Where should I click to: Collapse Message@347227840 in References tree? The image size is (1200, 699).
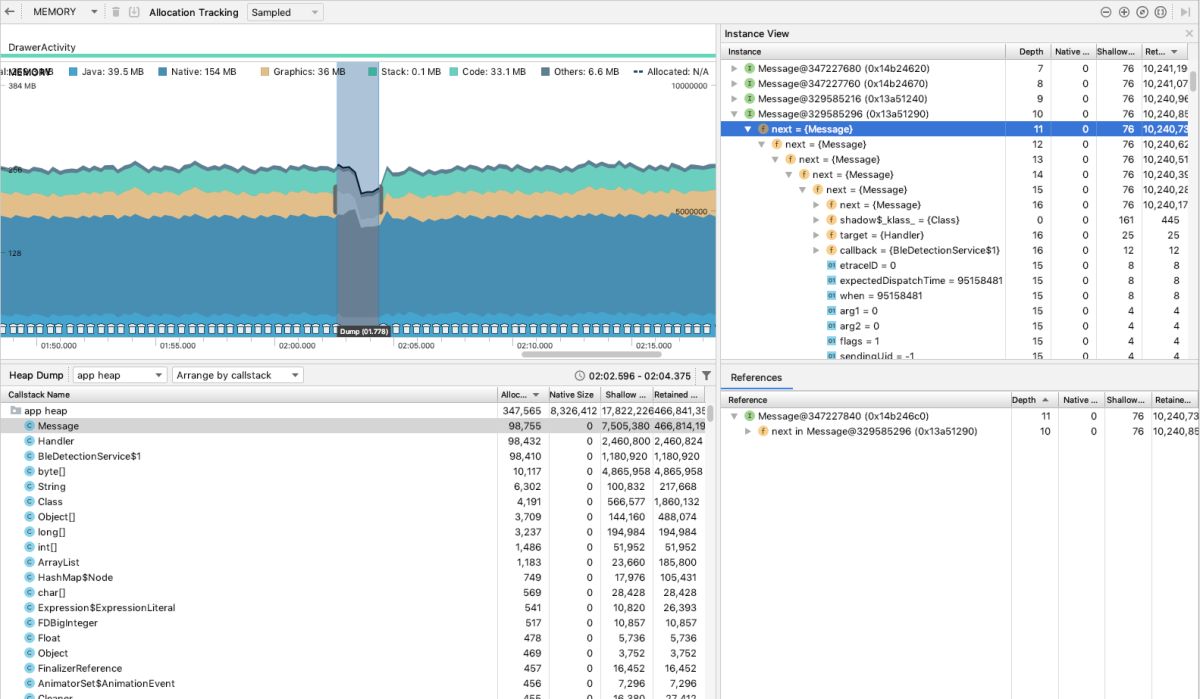click(x=735, y=416)
